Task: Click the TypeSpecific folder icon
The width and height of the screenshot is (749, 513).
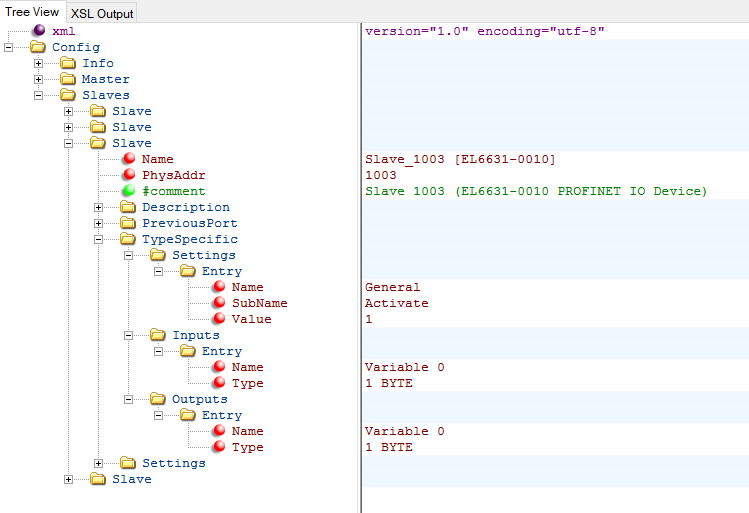Action: click(128, 239)
